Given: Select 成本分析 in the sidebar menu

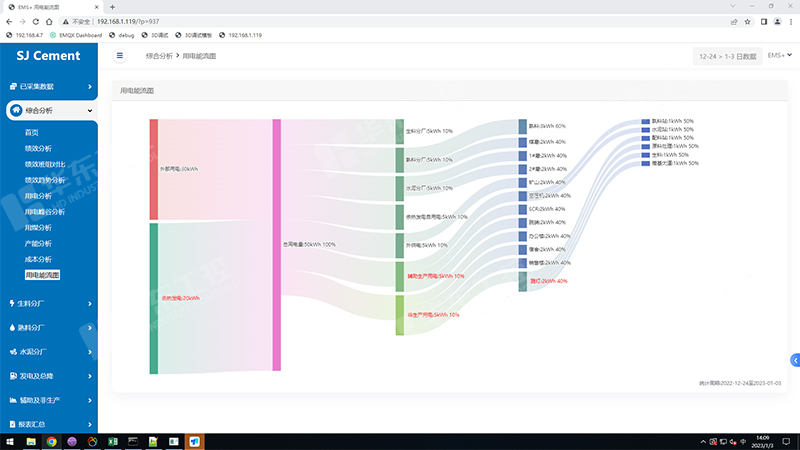Looking at the screenshot, I should tap(38, 259).
